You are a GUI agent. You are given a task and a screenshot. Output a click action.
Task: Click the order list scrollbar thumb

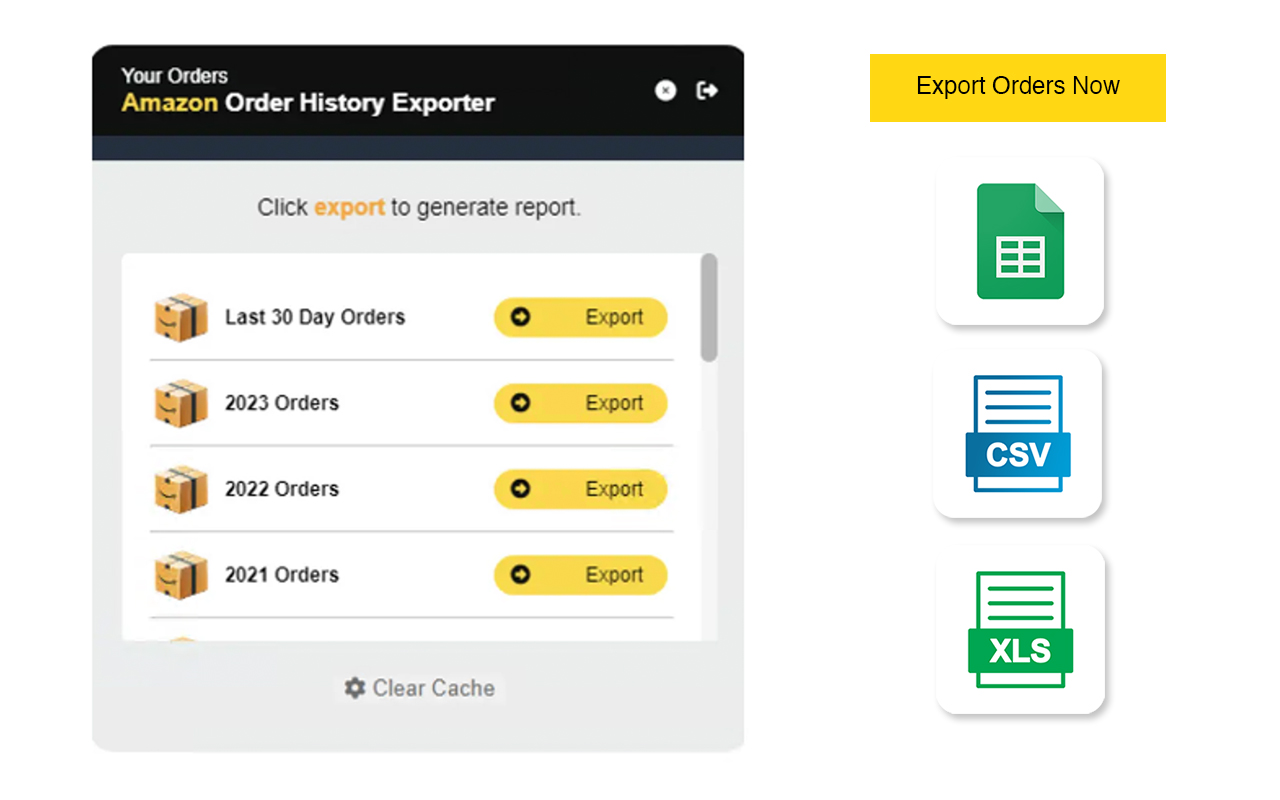pos(709,307)
